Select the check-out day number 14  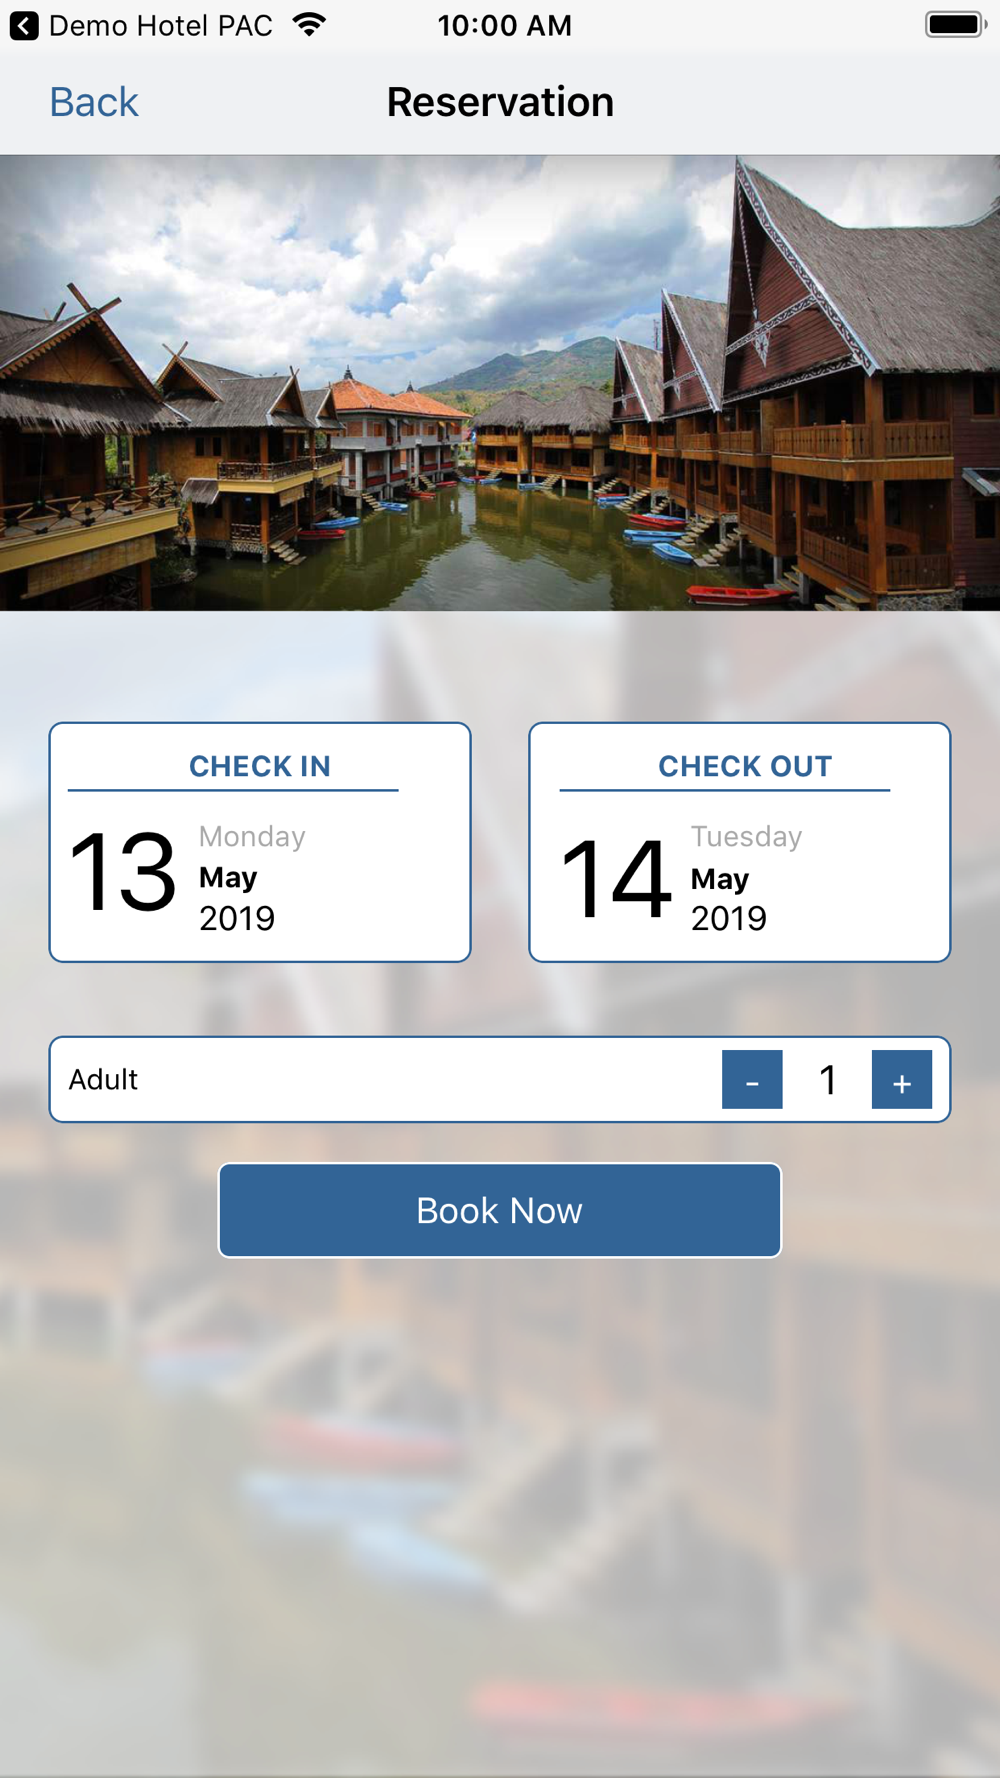pos(615,879)
